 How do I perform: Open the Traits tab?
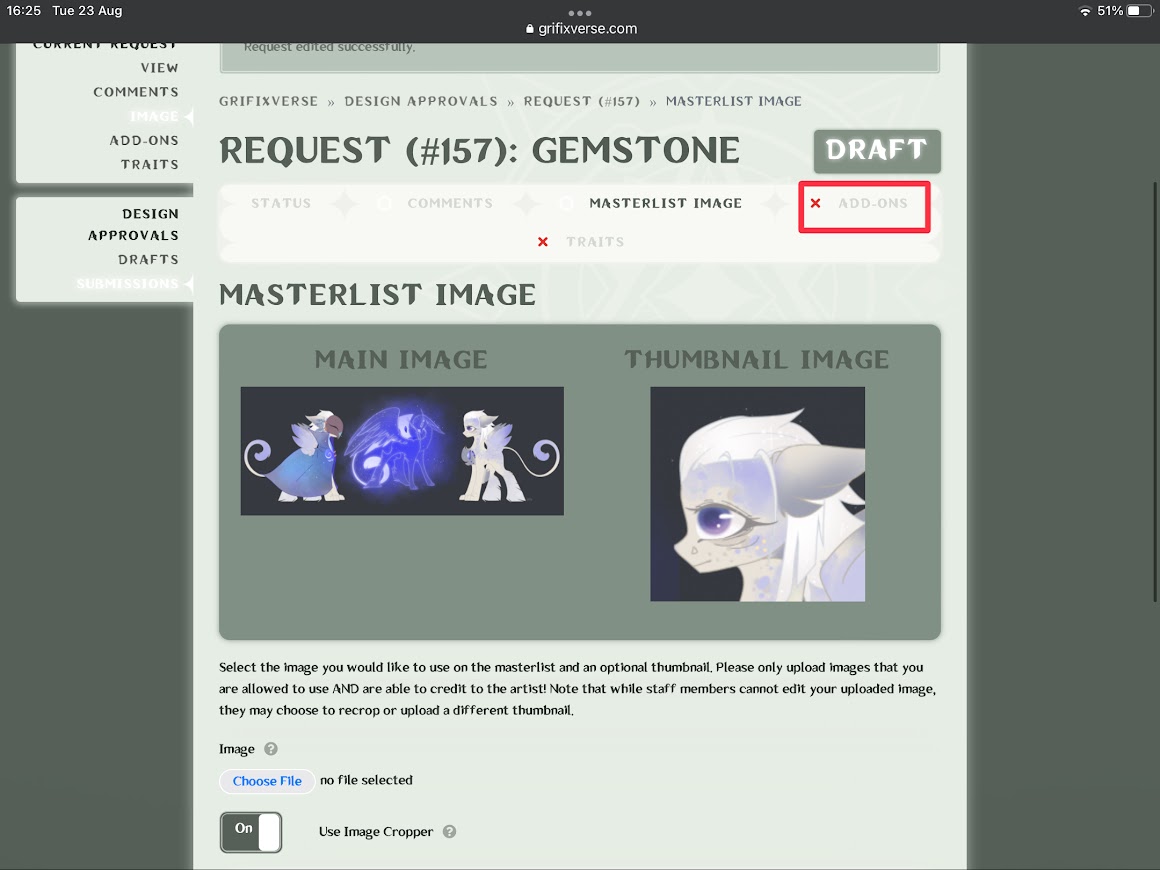(594, 242)
